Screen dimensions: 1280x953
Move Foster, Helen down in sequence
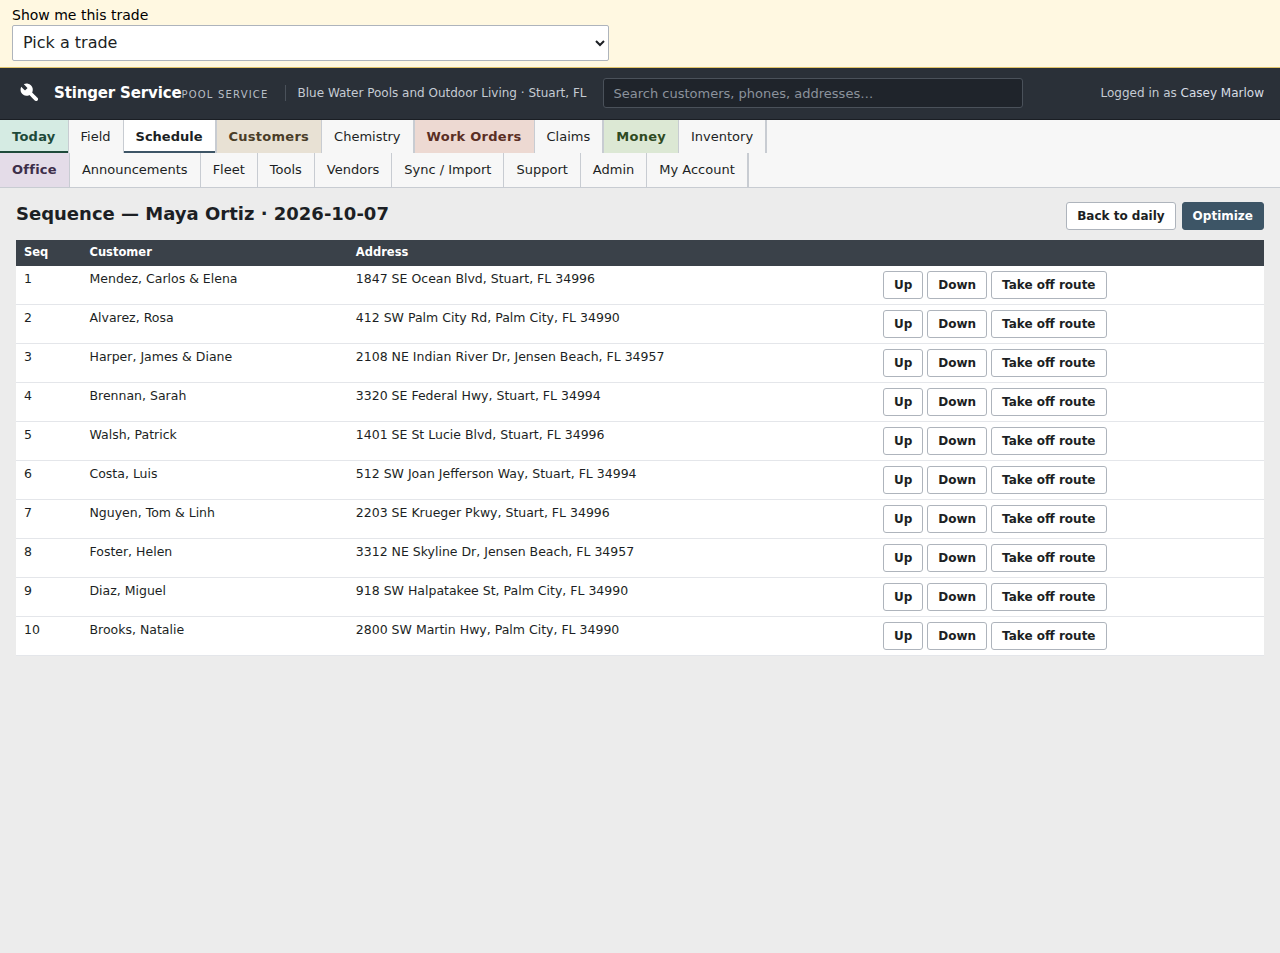tap(957, 558)
